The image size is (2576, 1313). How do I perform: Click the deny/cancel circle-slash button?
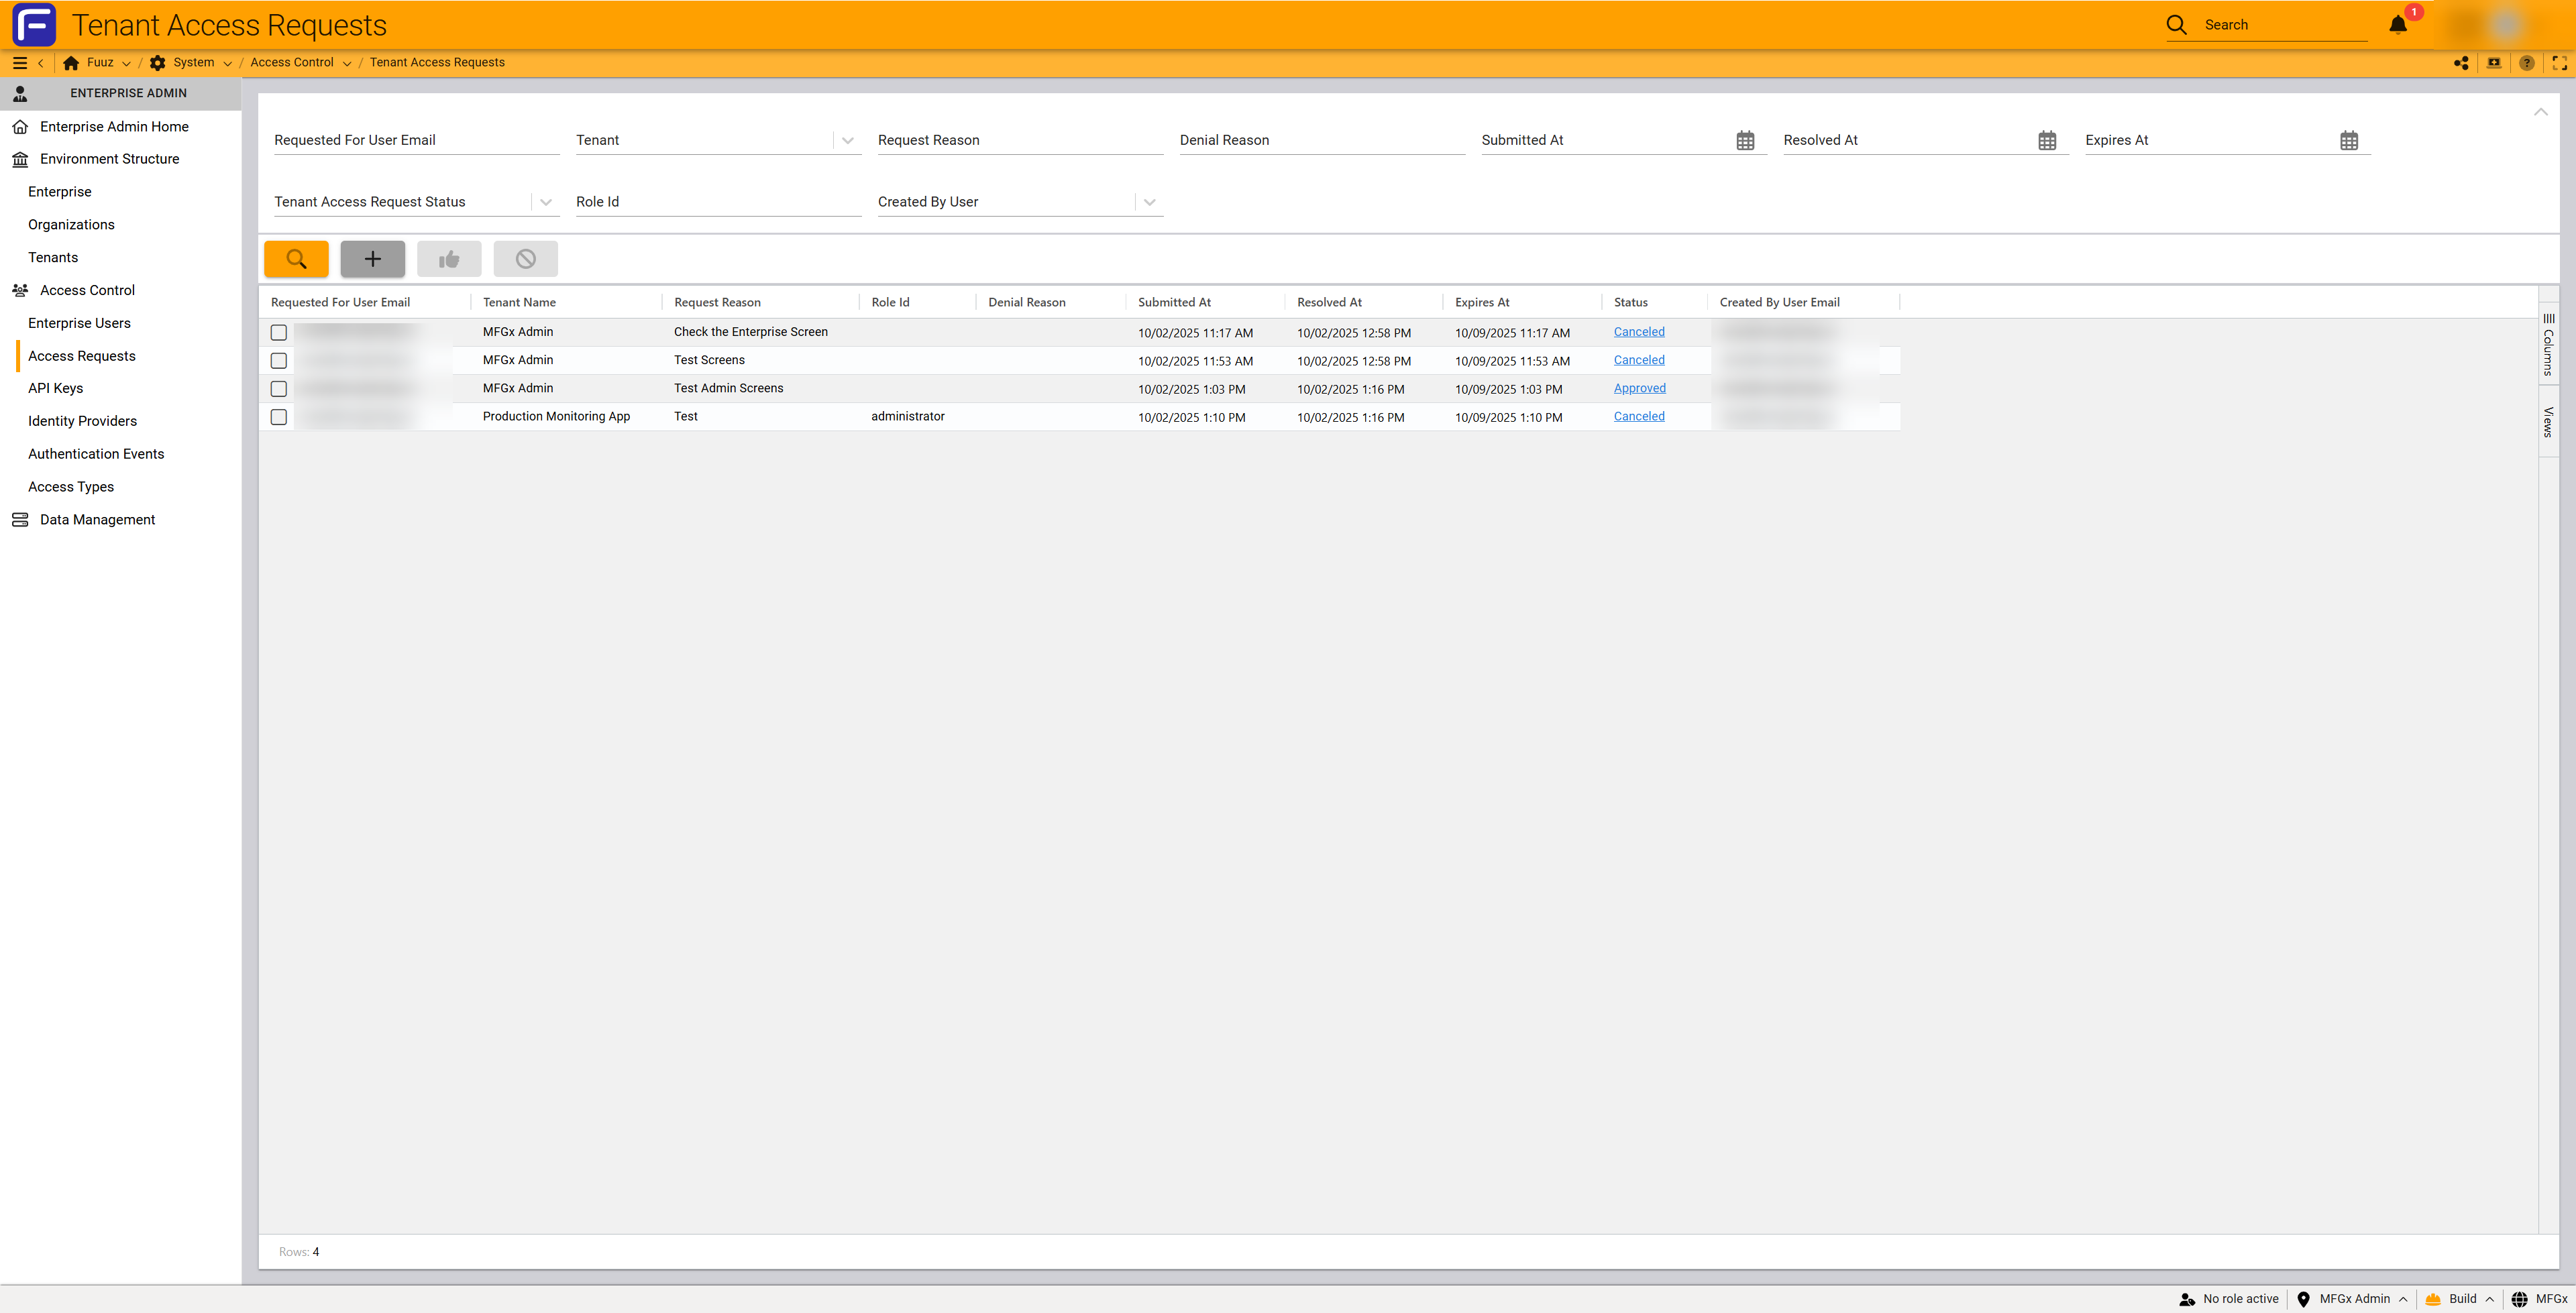pos(525,259)
